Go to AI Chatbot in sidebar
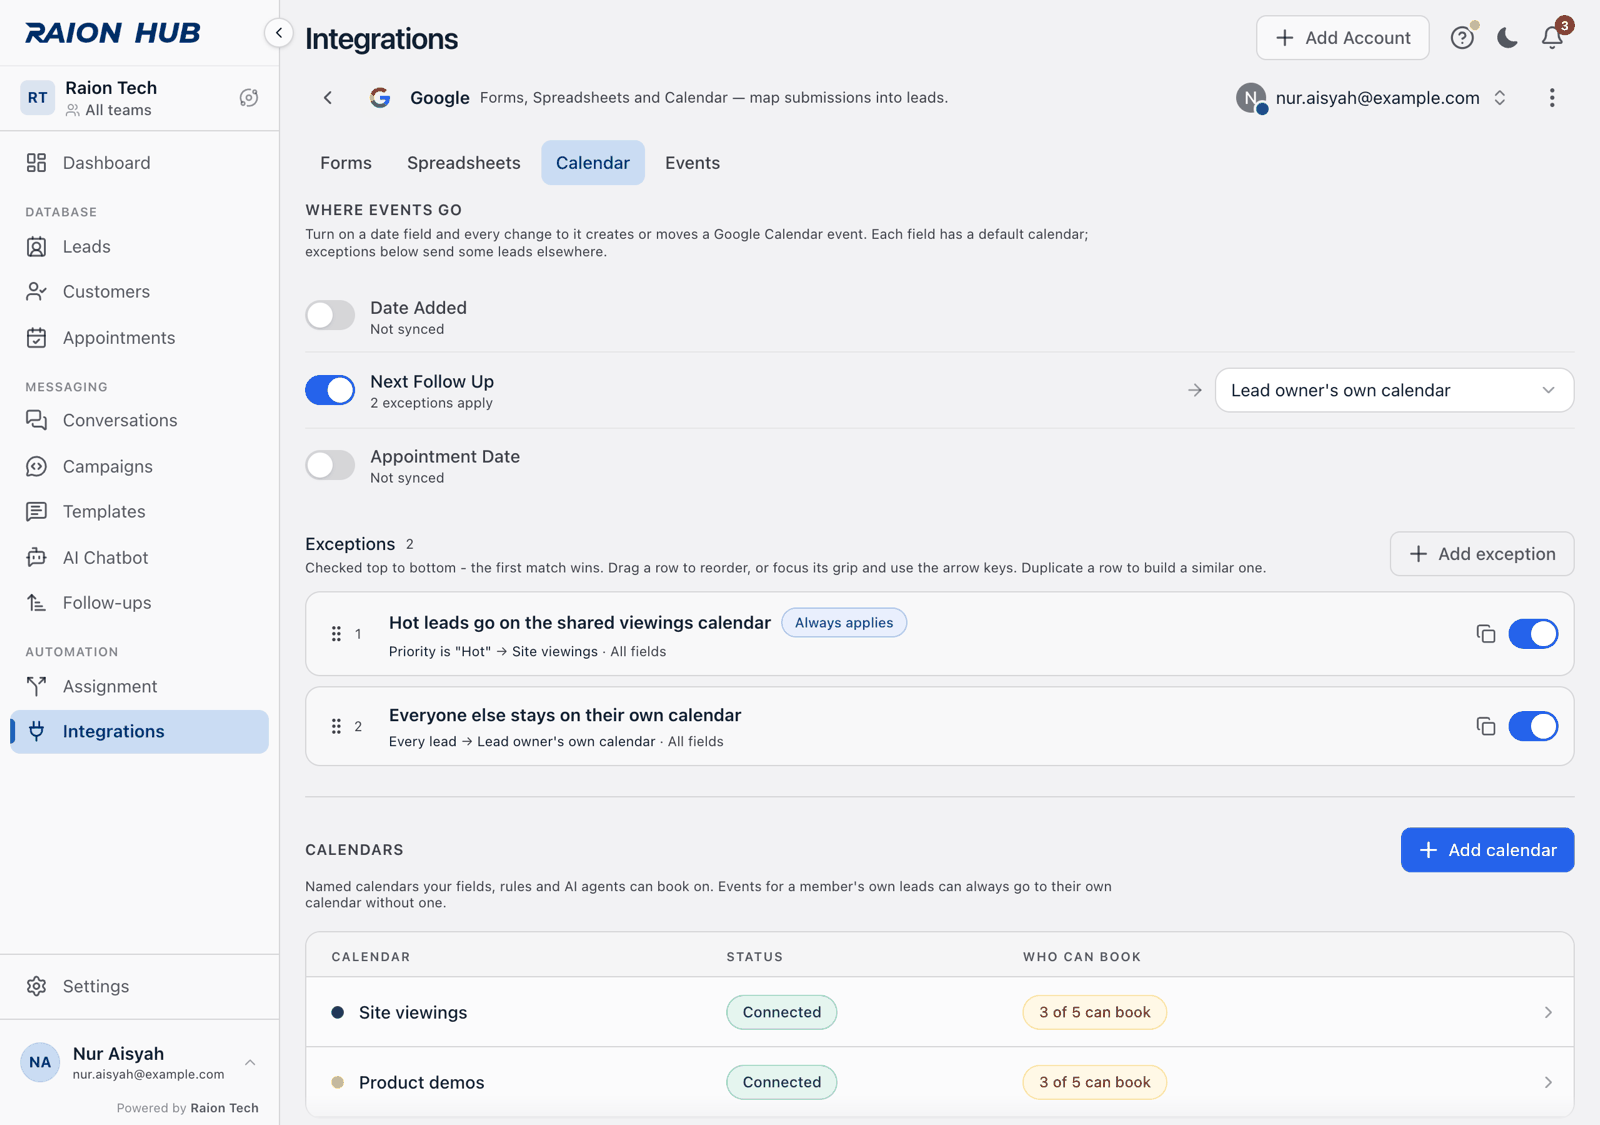This screenshot has height=1125, width=1600. pyautogui.click(x=139, y=558)
